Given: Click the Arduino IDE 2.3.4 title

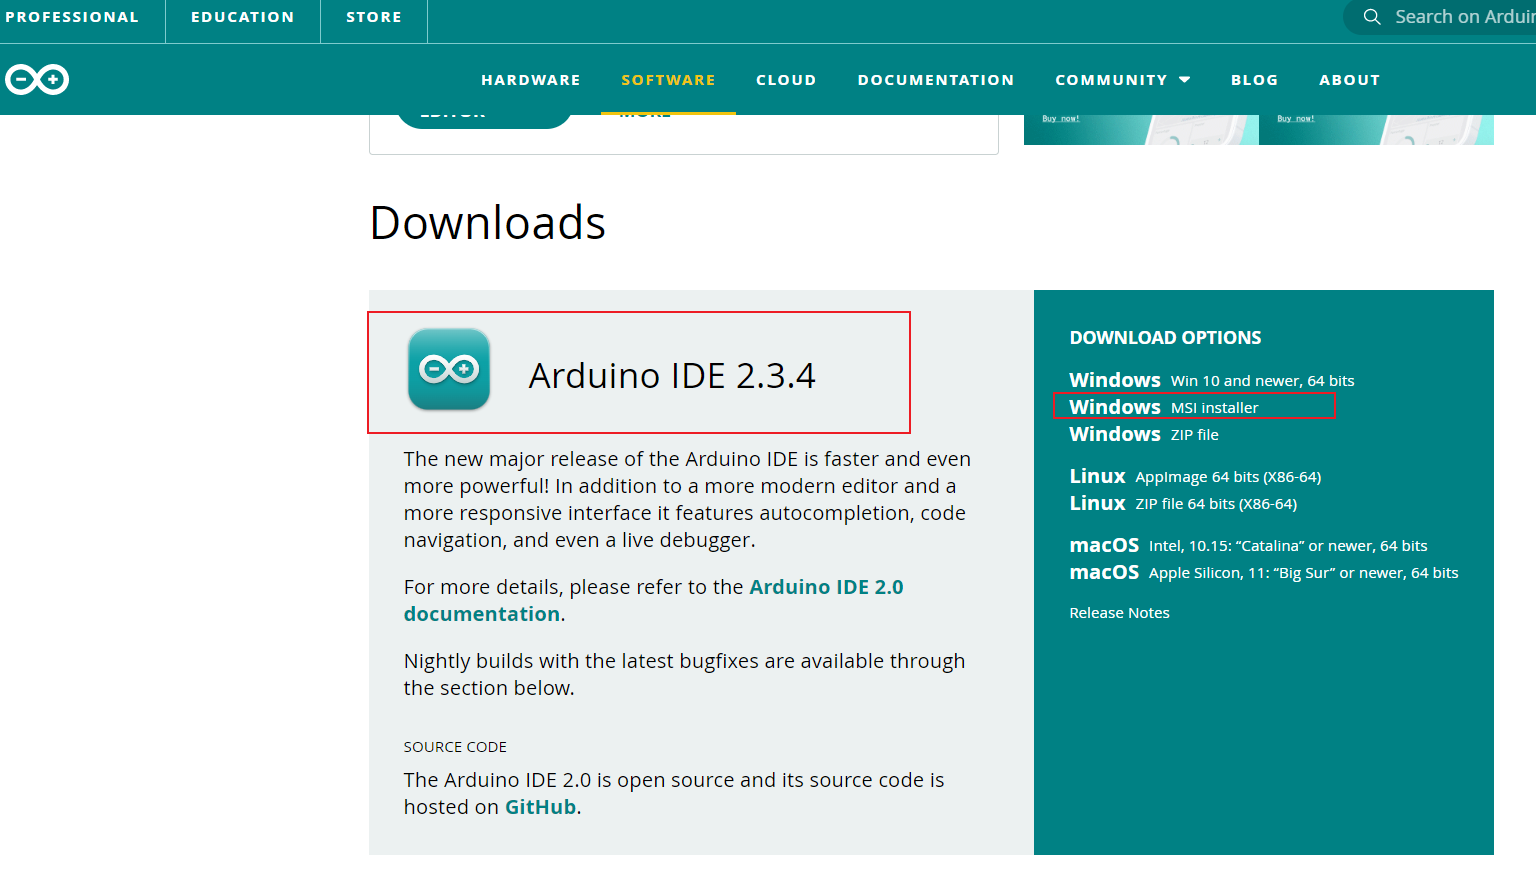Looking at the screenshot, I should coord(672,376).
